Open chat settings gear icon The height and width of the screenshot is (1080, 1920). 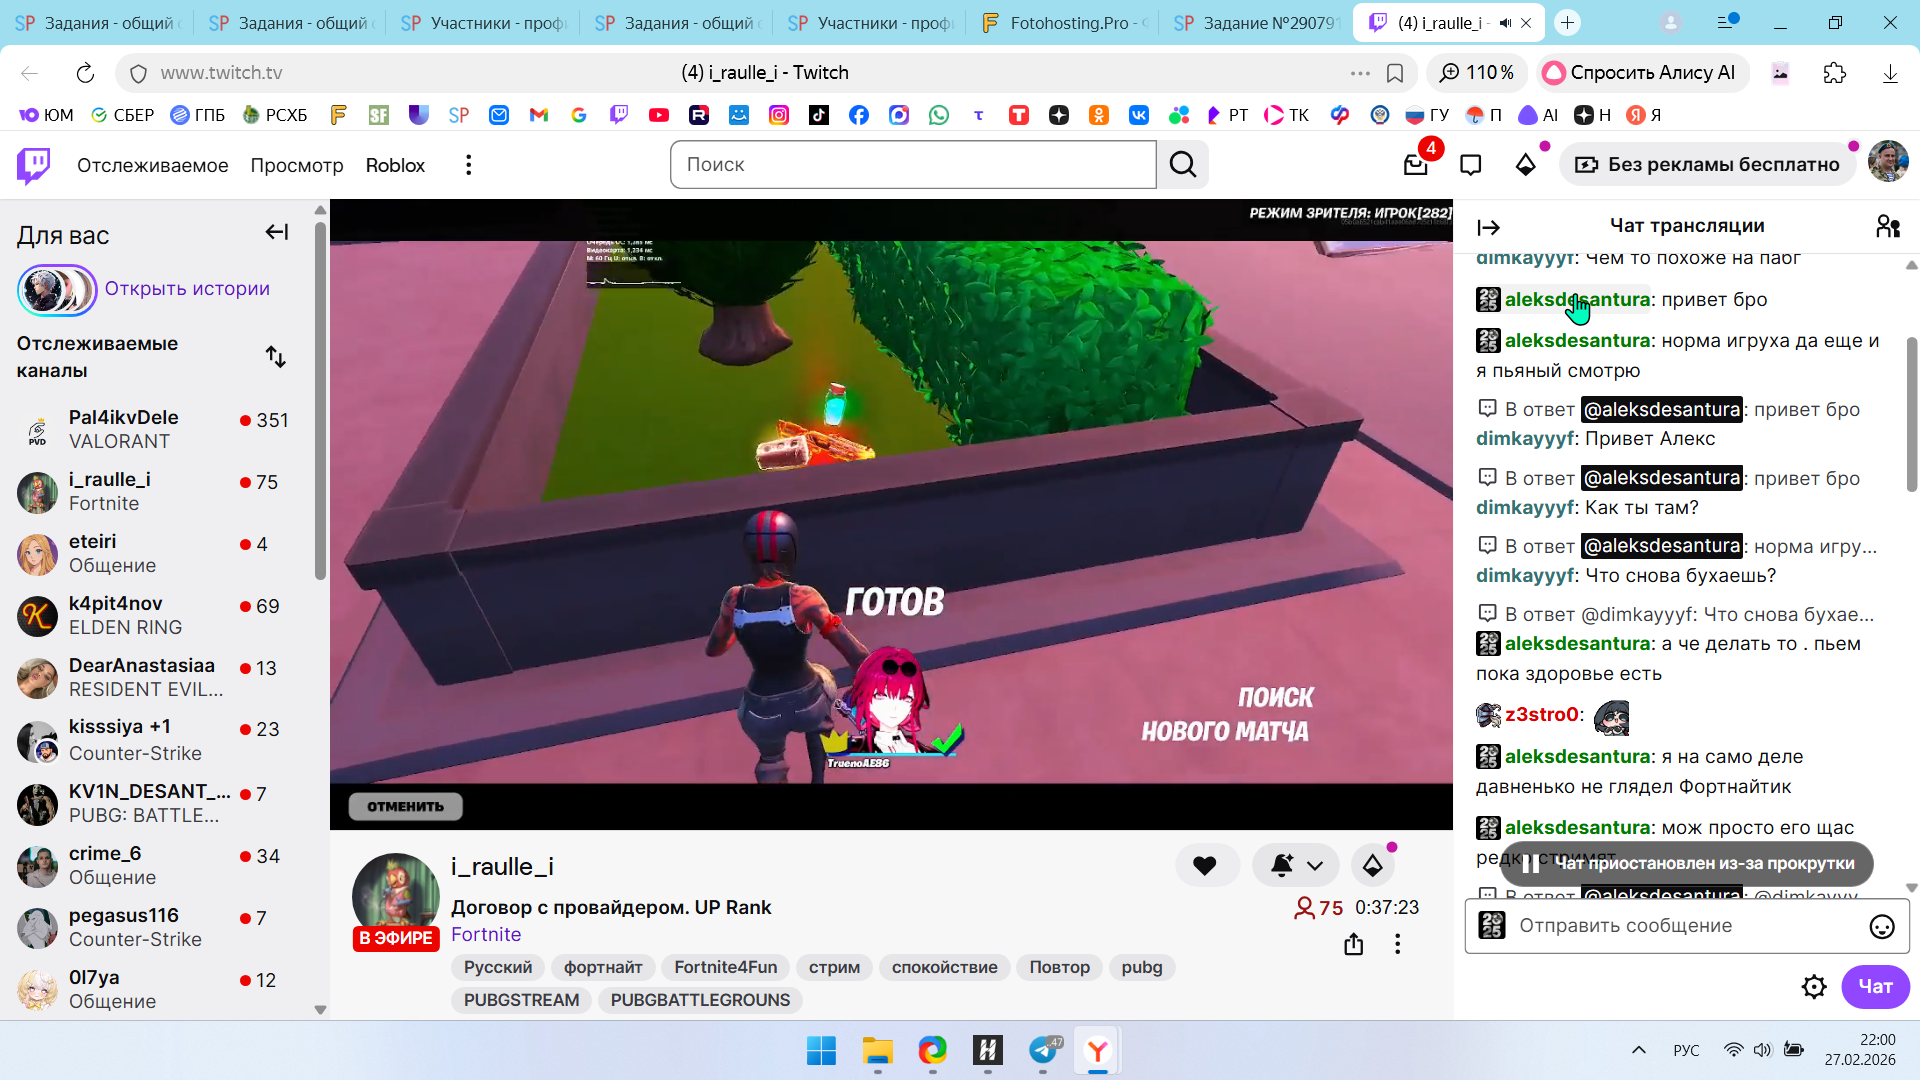[1813, 987]
